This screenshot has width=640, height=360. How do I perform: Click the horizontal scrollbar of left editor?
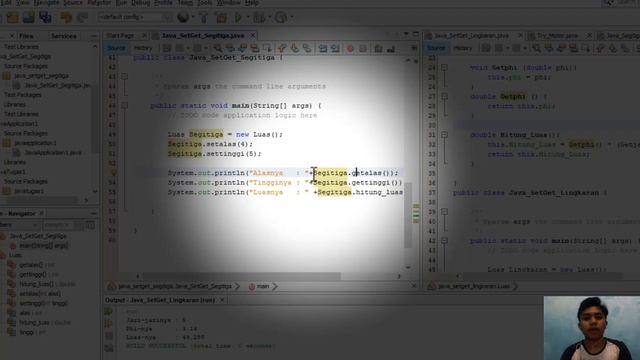coord(242,276)
